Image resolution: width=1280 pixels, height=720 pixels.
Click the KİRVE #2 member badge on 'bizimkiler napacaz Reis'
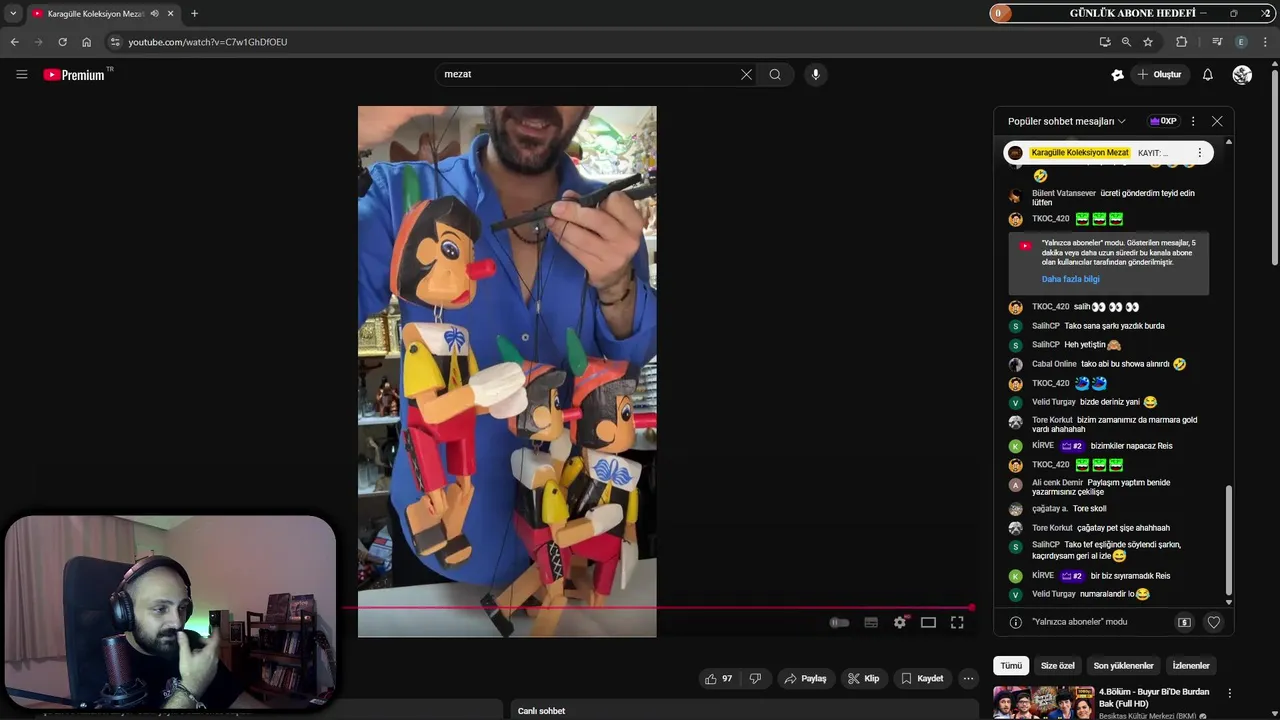pyautogui.click(x=1072, y=446)
